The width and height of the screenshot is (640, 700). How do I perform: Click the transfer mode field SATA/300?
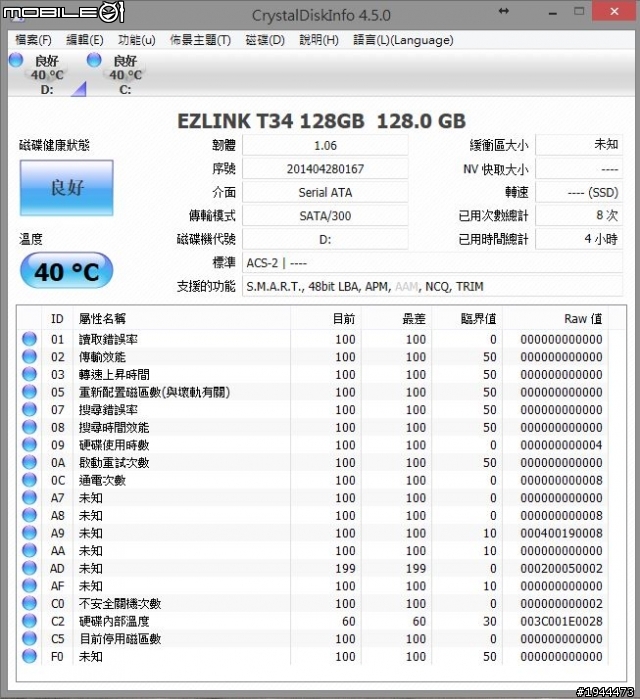(325, 216)
